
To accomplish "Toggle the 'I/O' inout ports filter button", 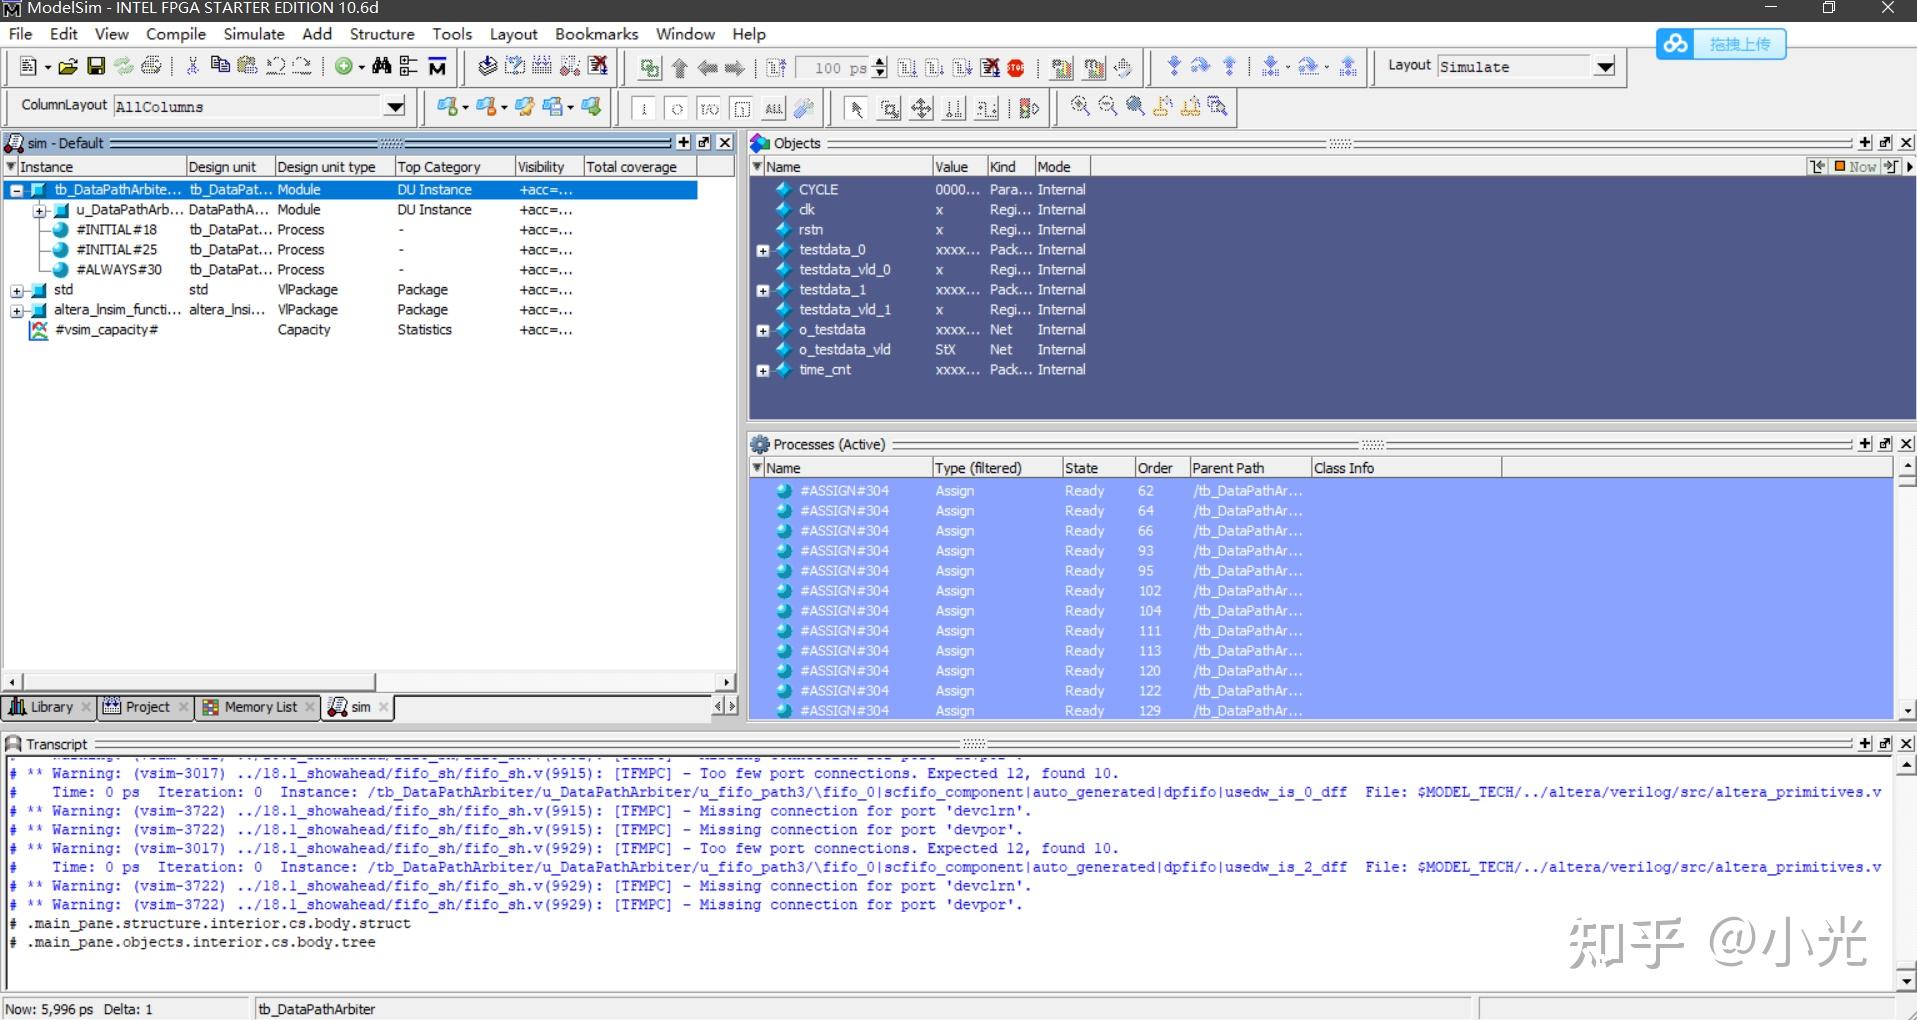I will [x=709, y=108].
